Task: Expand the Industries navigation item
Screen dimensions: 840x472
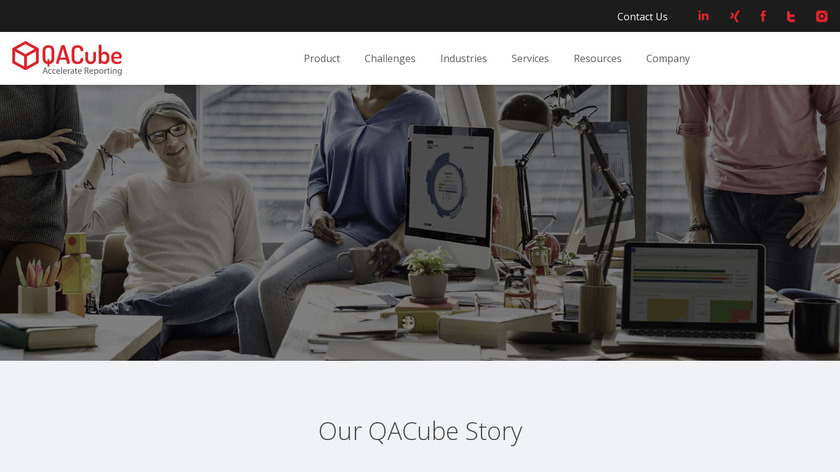Action: 463,58
